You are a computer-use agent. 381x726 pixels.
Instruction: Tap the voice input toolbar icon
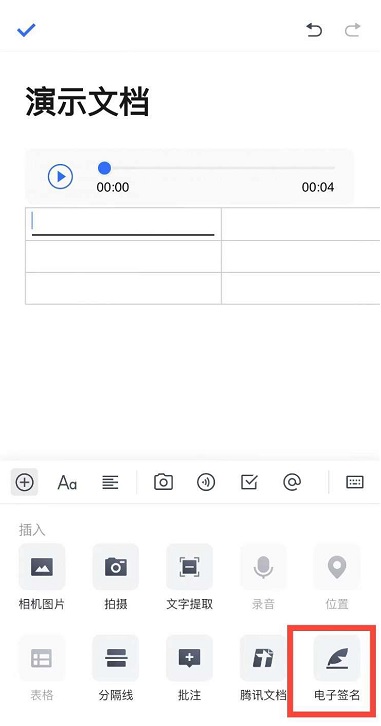(x=206, y=482)
